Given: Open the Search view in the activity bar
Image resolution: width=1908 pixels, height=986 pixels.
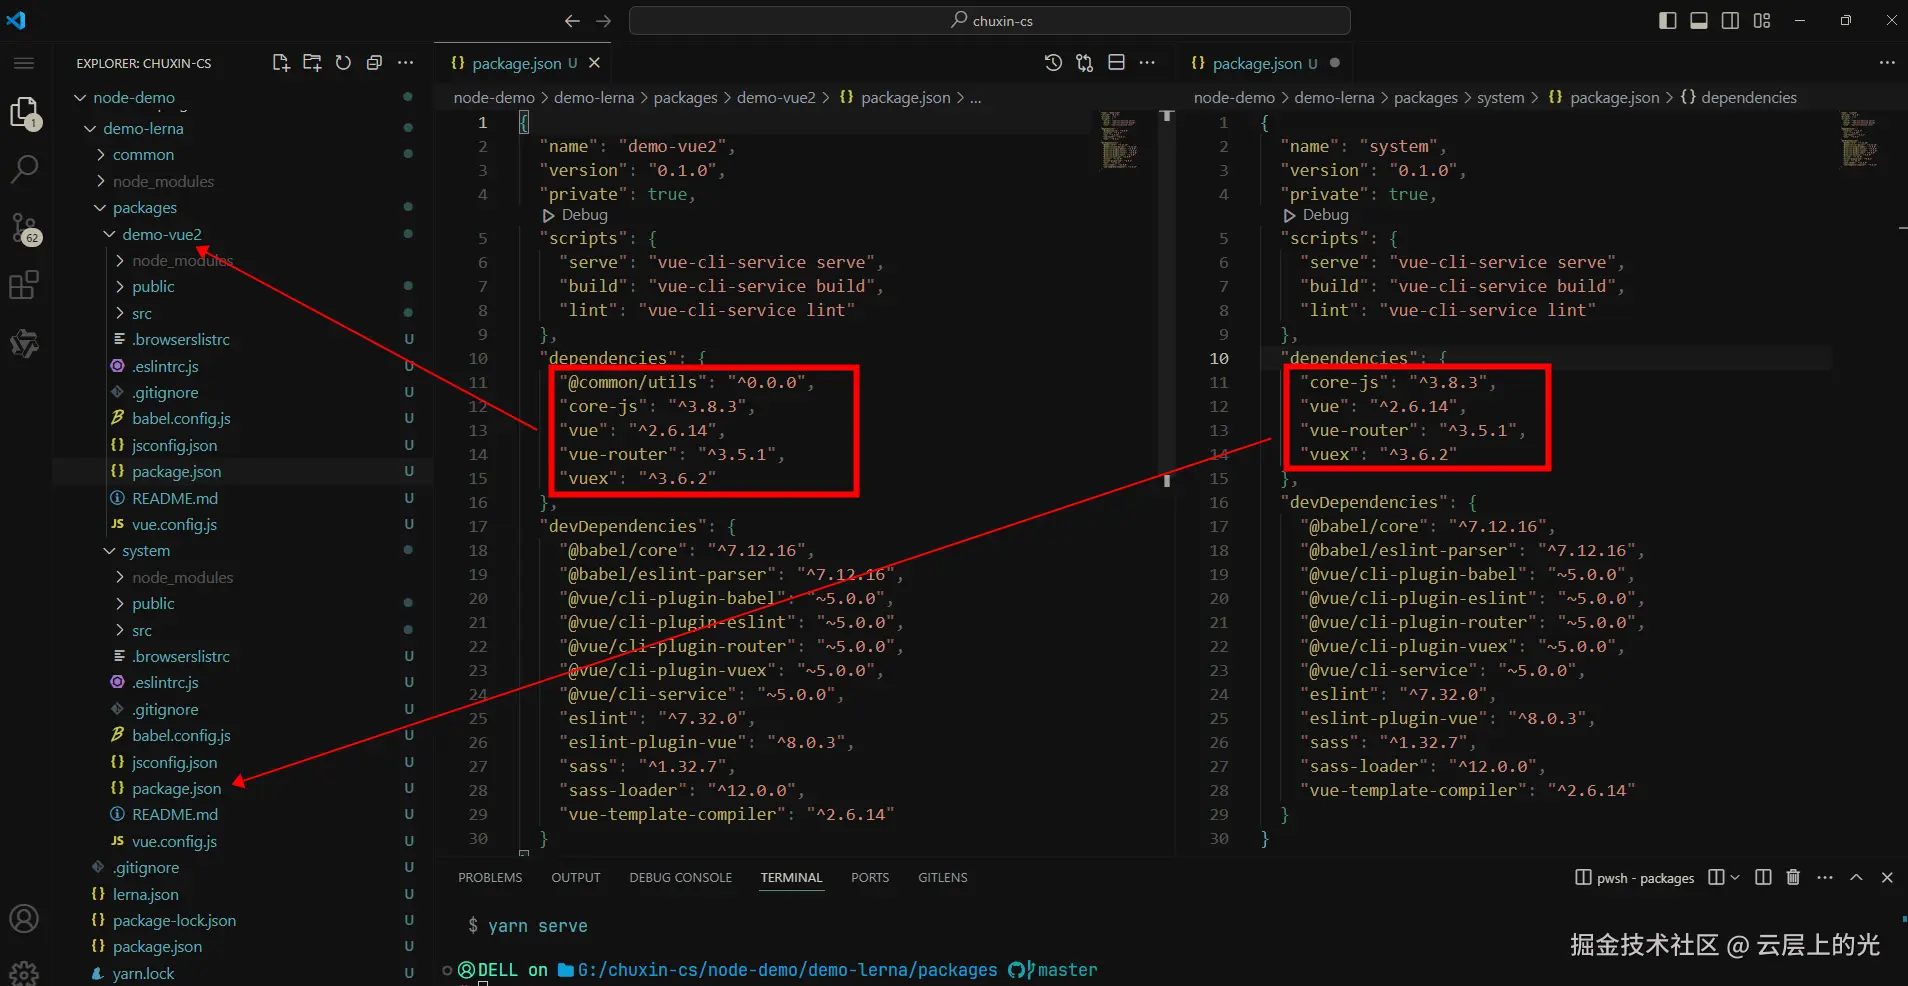Looking at the screenshot, I should point(24,169).
